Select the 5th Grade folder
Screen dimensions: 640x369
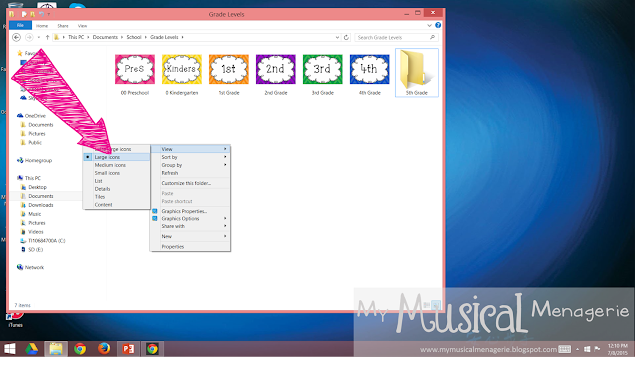[417, 73]
